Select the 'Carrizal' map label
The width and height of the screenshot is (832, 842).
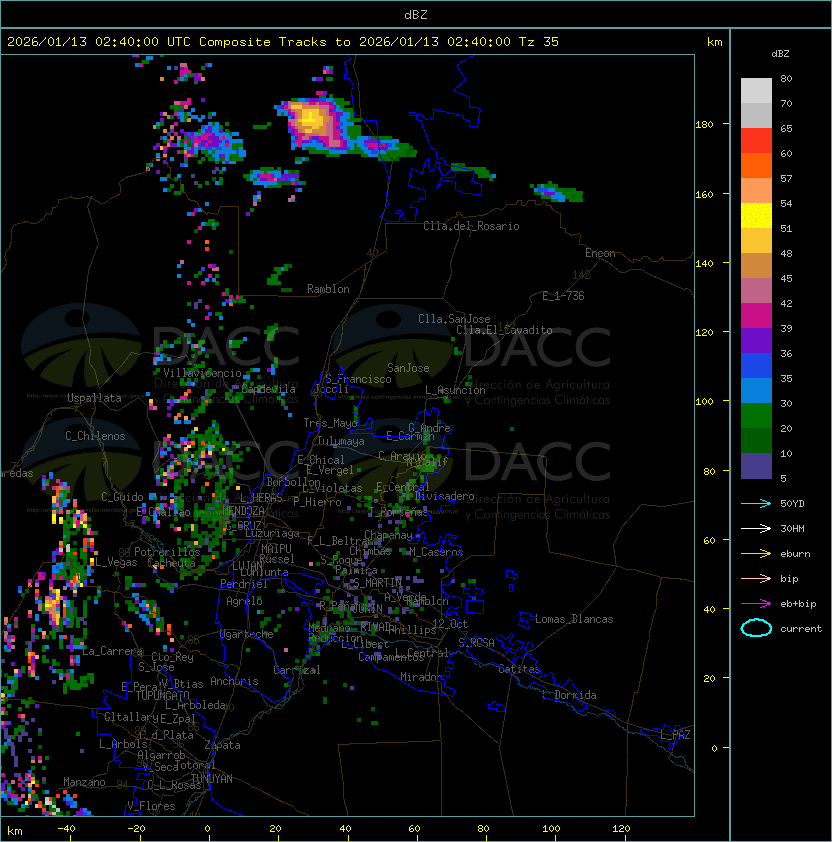(297, 670)
